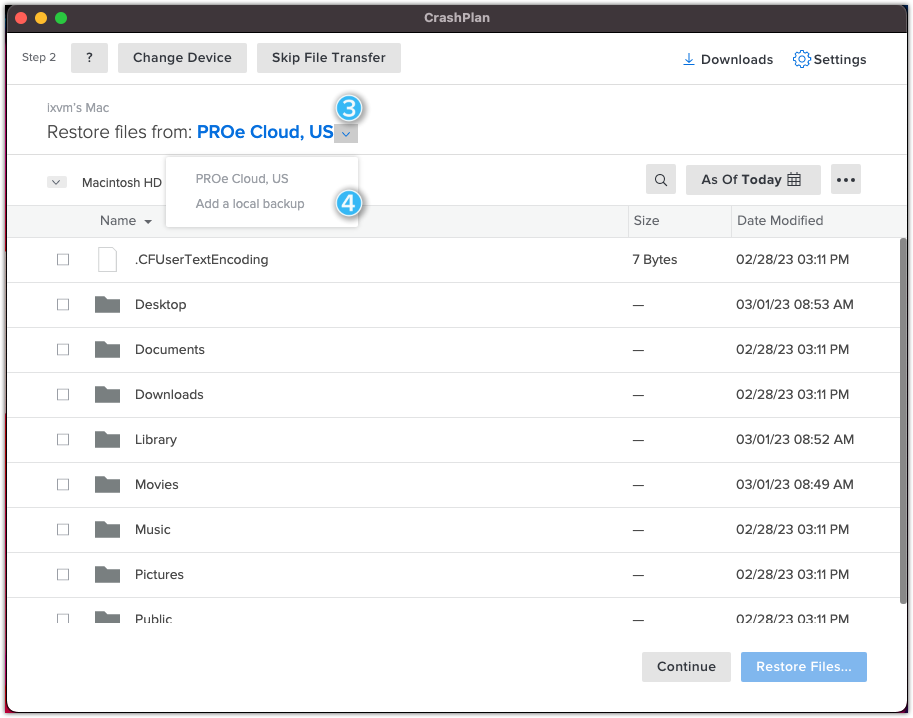
Task: Open the search magnifier icon button
Action: coord(660,179)
